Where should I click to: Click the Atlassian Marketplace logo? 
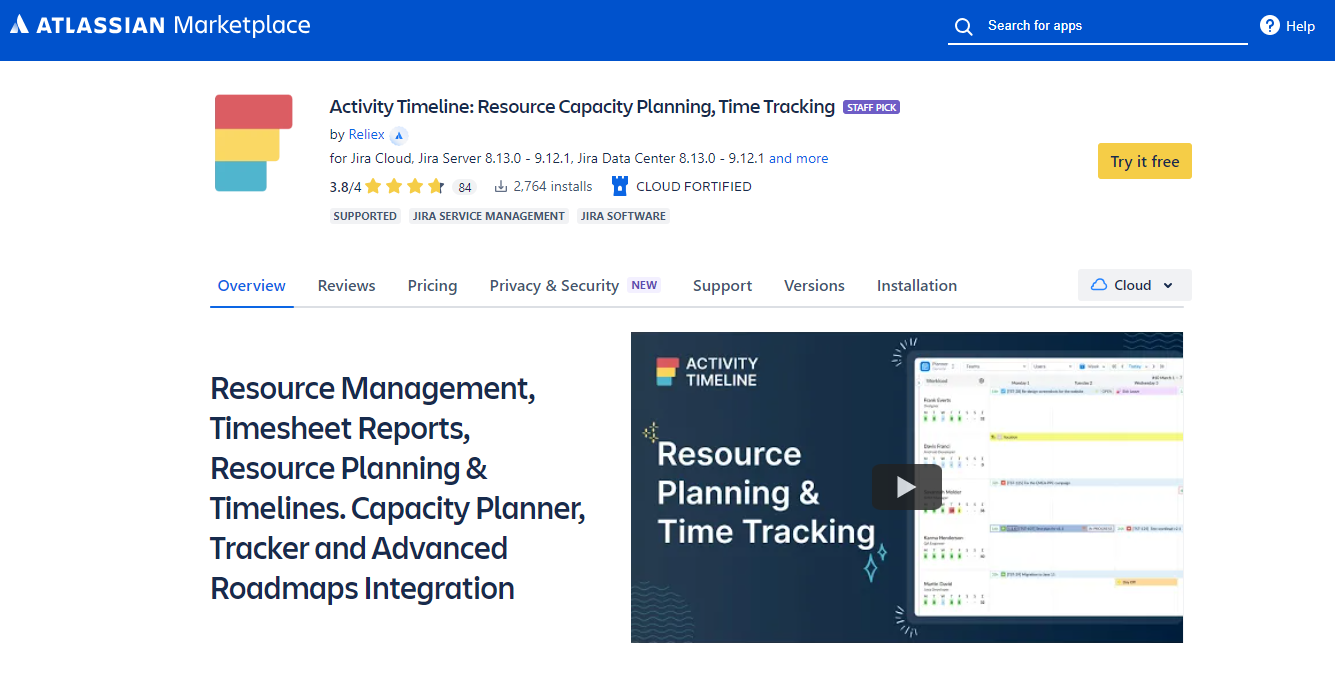[160, 25]
